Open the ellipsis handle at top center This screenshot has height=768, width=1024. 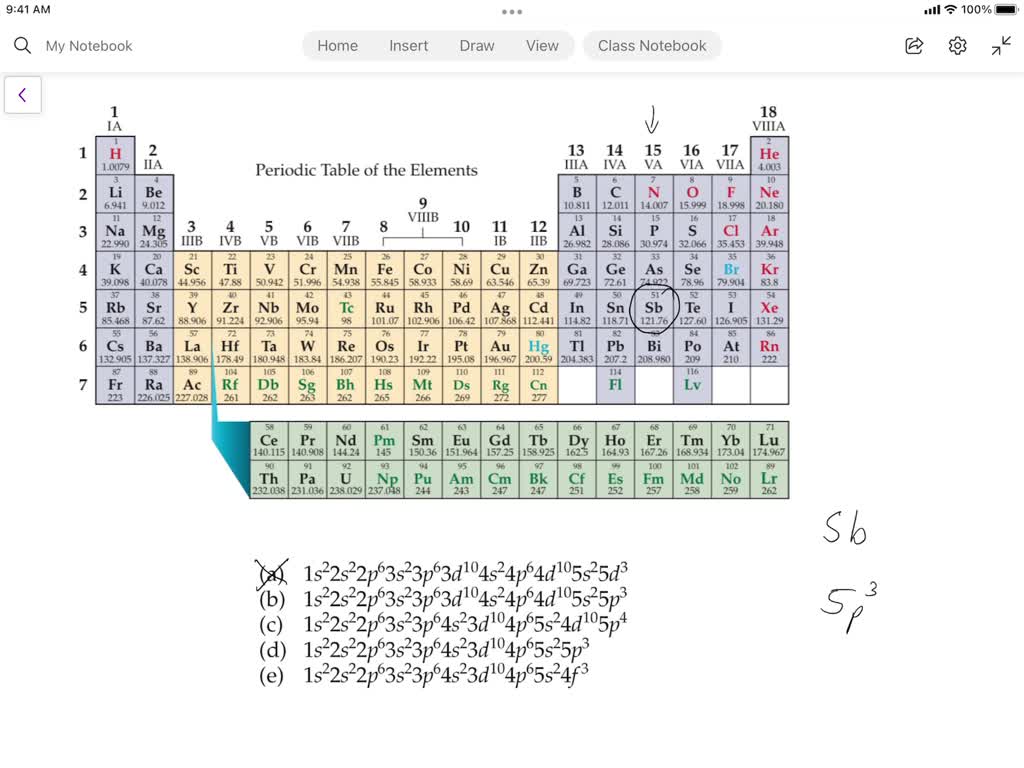tap(511, 11)
